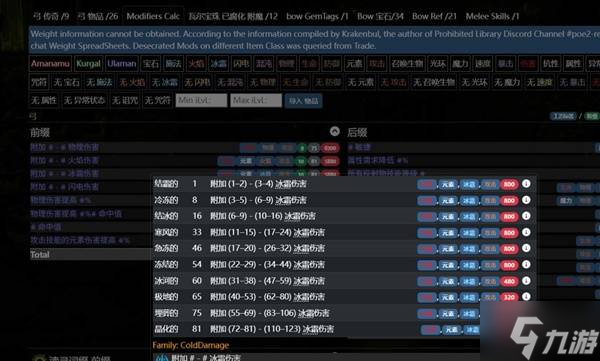Open info icon for level 54 cold damage row
Screen dimensions: 600x361
(x=526, y=265)
